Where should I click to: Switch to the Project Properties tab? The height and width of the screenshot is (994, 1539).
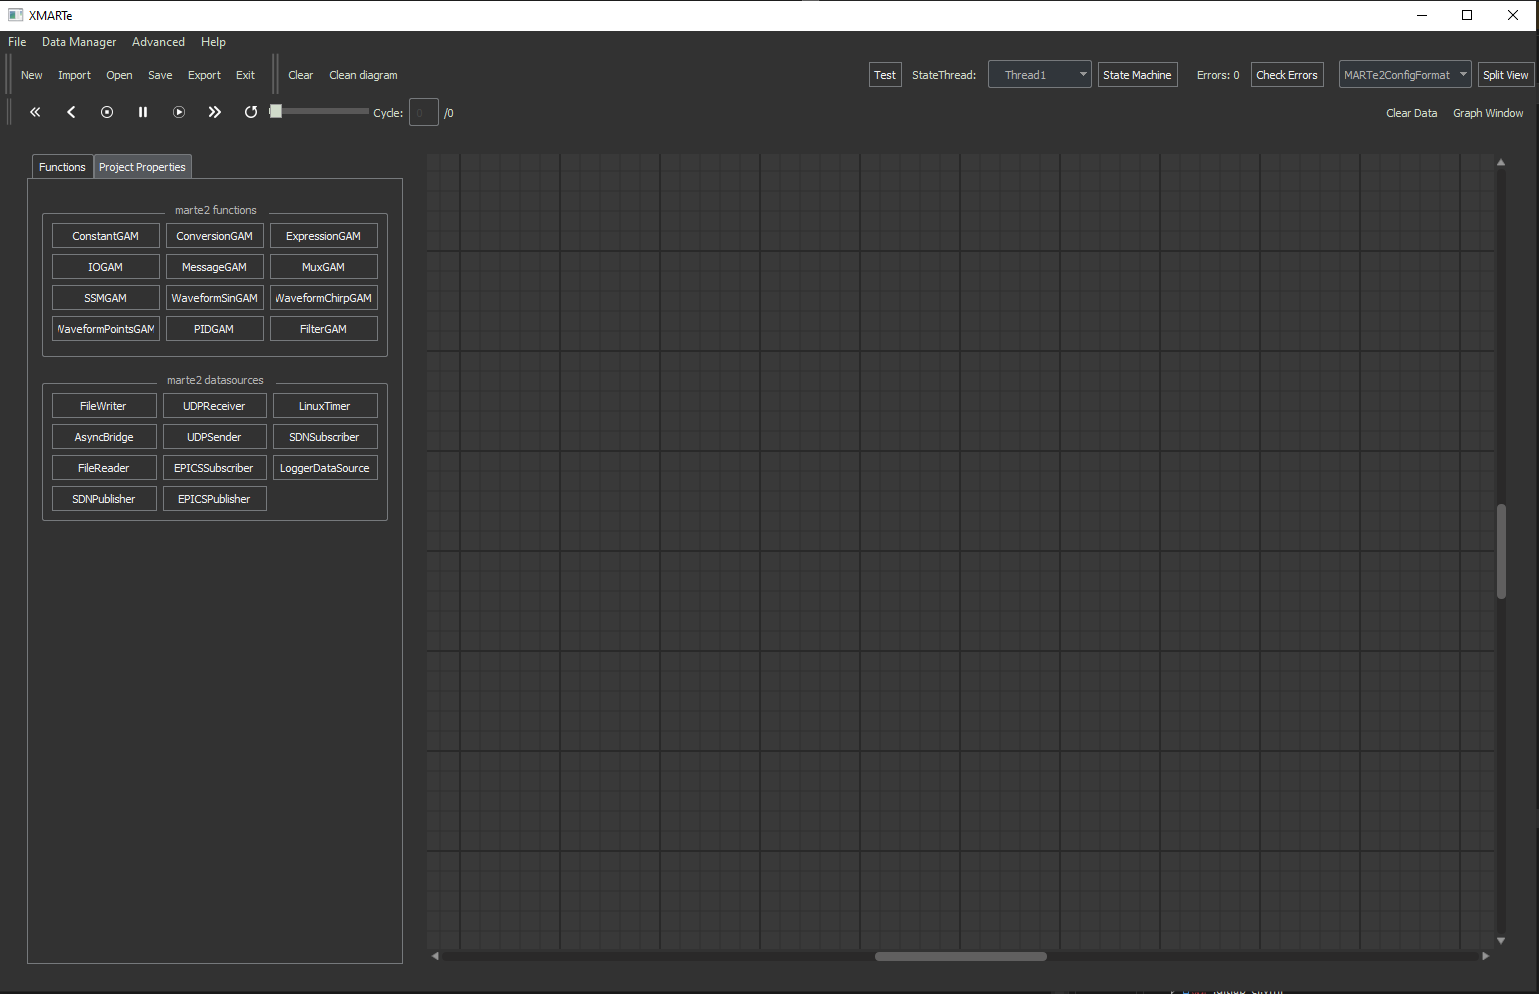click(142, 167)
